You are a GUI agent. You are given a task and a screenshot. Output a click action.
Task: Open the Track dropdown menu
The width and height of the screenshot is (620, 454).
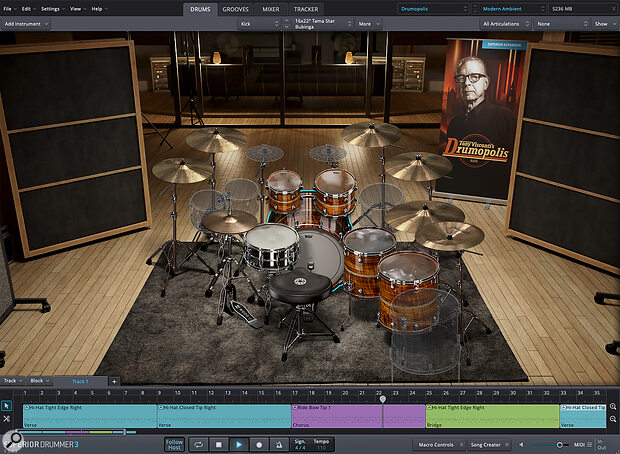(13, 381)
